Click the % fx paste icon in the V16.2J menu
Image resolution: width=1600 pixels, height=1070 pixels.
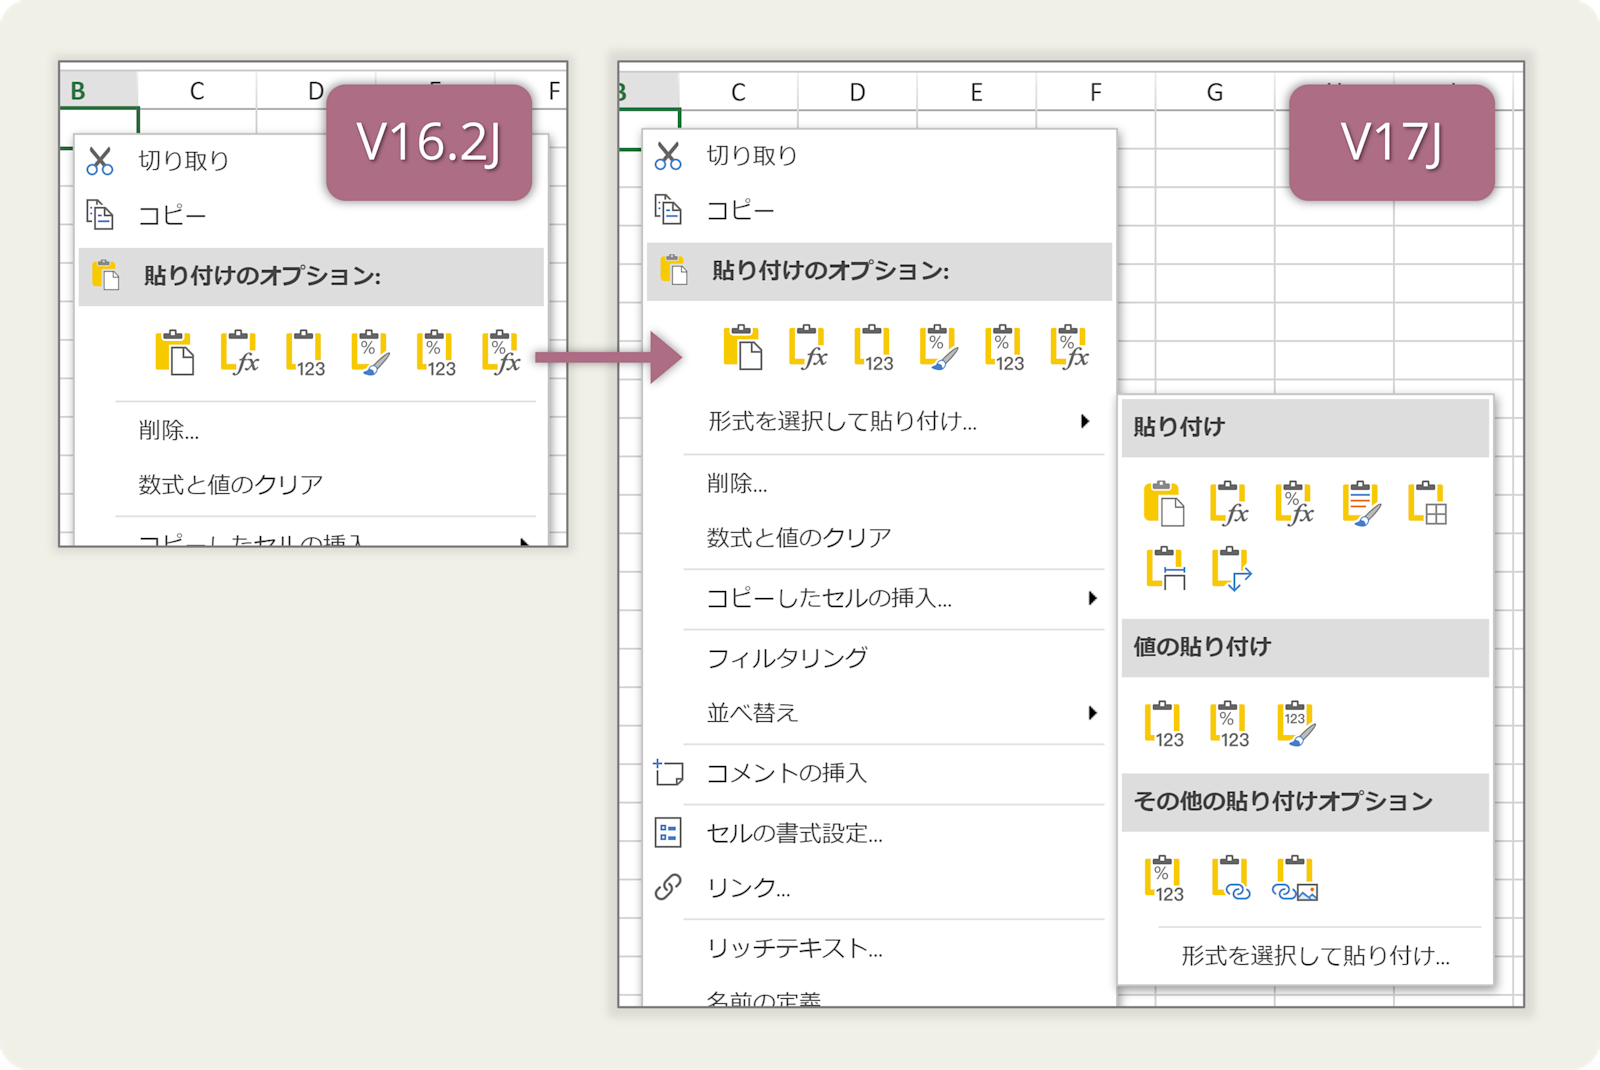pos(502,352)
